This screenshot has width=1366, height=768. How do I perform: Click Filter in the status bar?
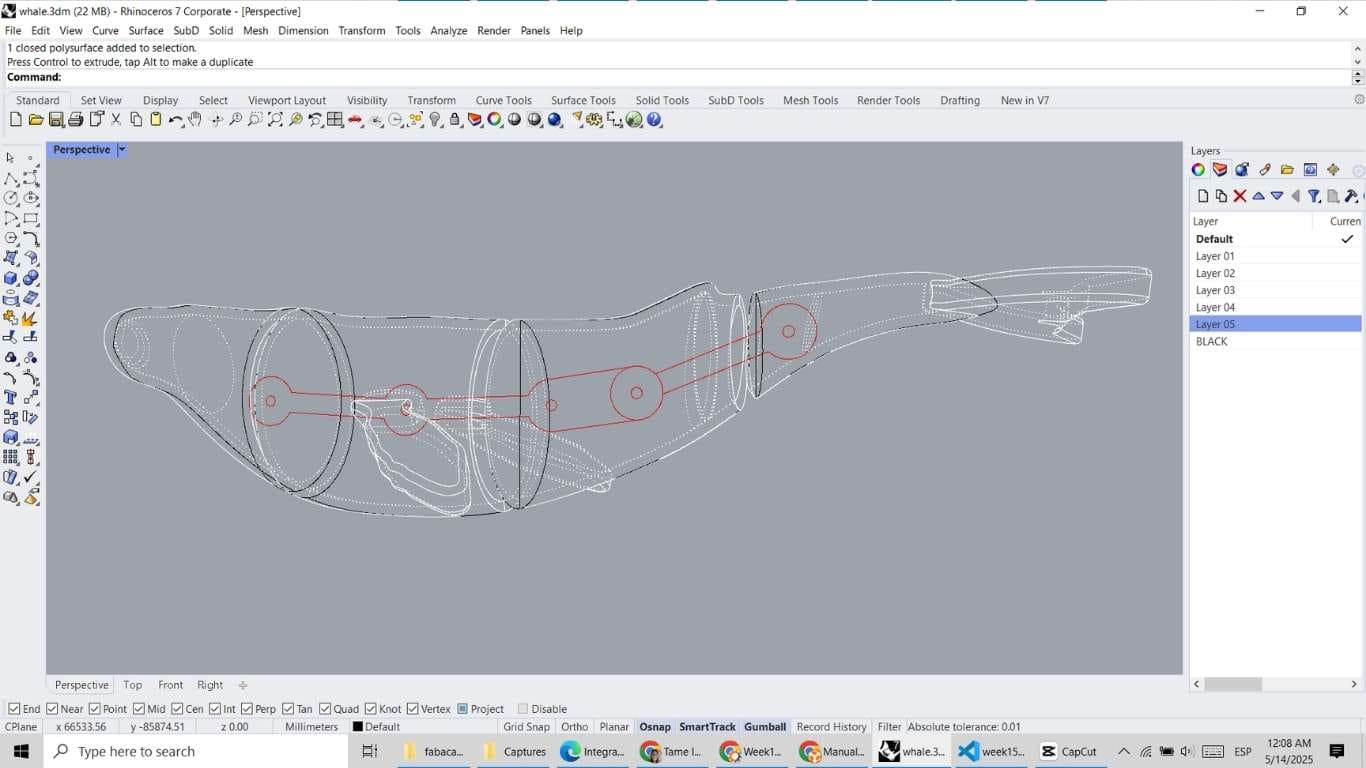[x=889, y=727]
